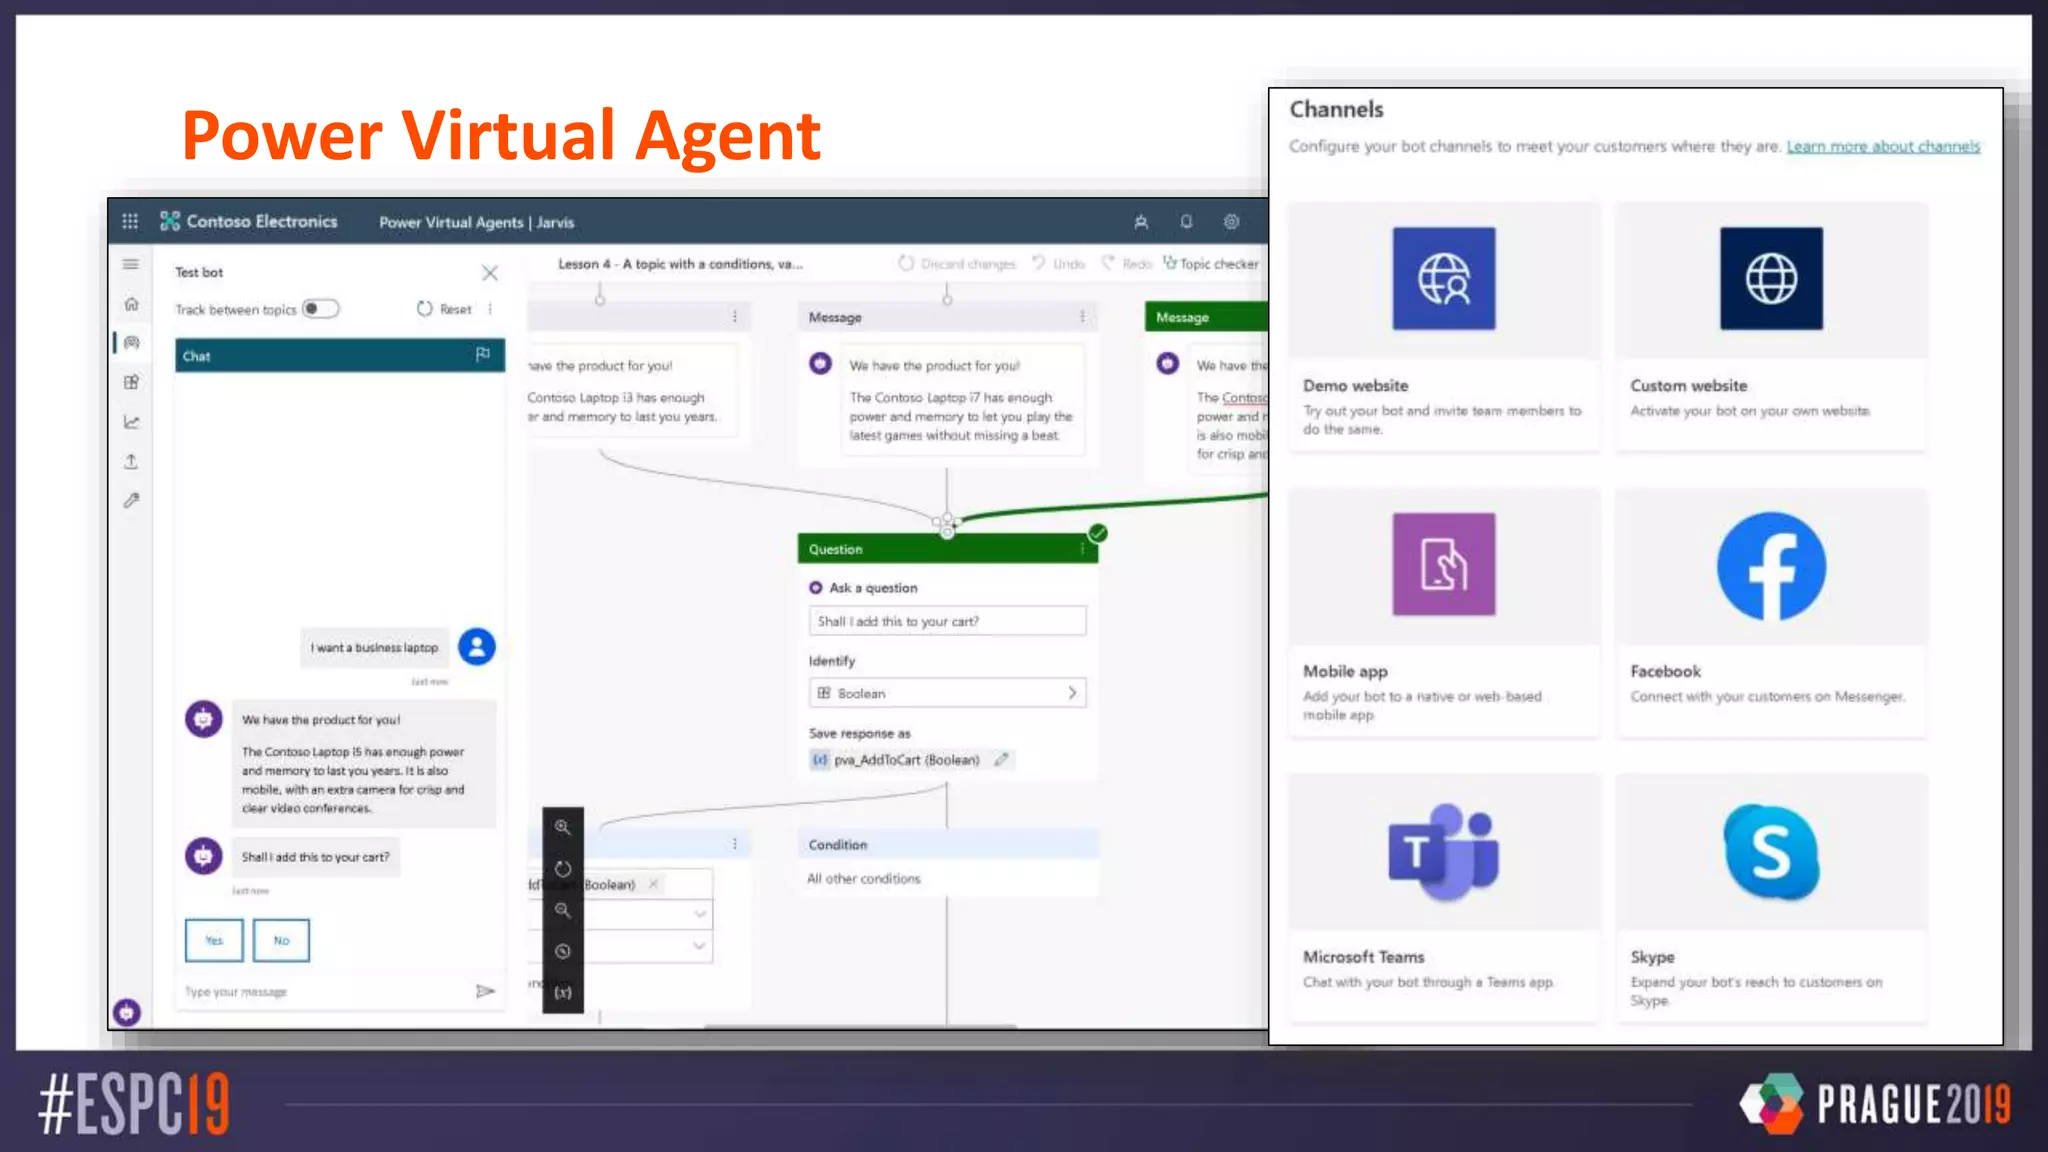The image size is (2048, 1152).
Task: Select the Facebook channel
Action: coord(1771,613)
